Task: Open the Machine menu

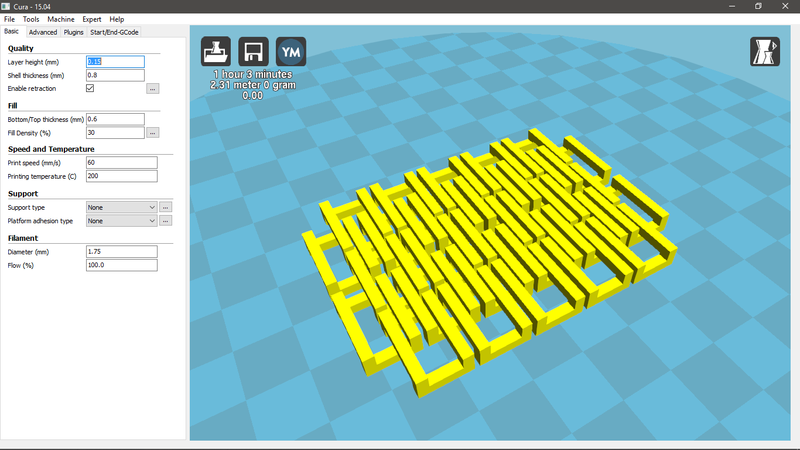Action: pos(61,19)
